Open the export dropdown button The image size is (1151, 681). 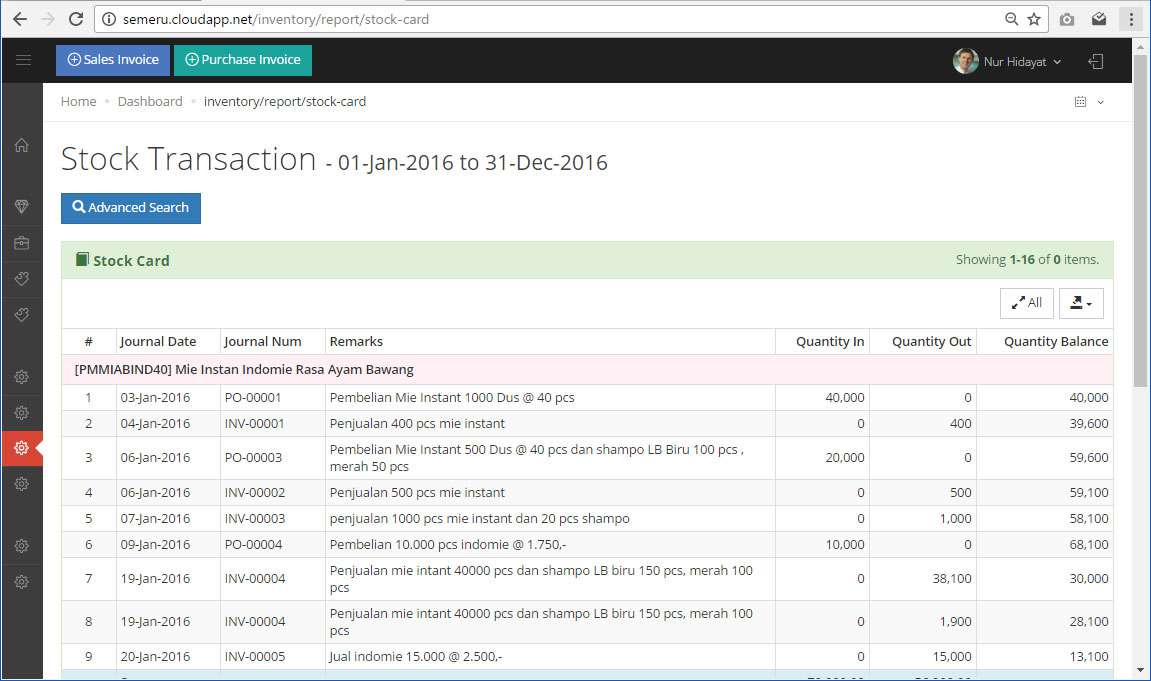coord(1081,303)
